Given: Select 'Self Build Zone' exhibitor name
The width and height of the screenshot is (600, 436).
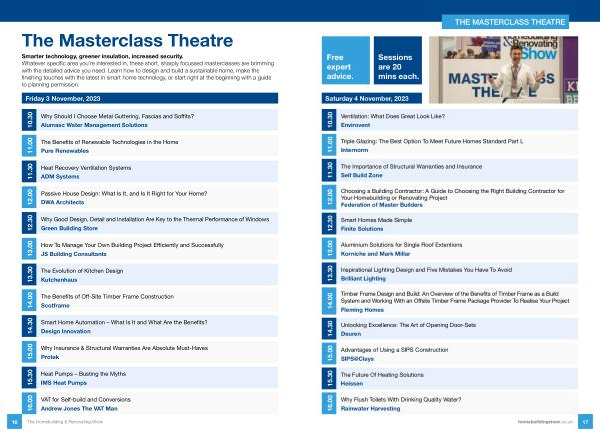Looking at the screenshot, I should [x=362, y=175].
